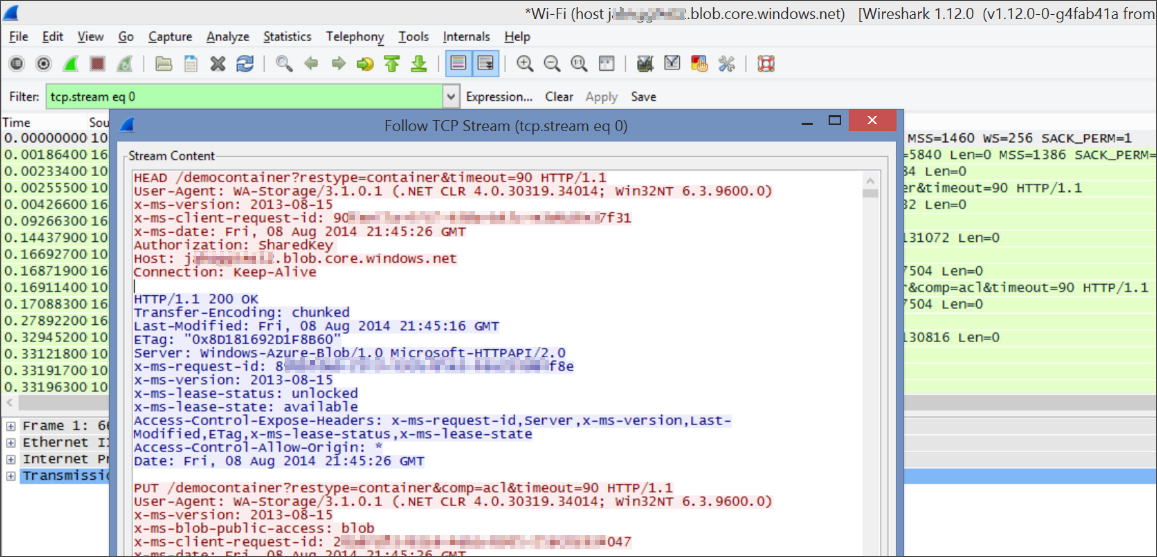Open the Go menu
1157x557 pixels.
[126, 37]
